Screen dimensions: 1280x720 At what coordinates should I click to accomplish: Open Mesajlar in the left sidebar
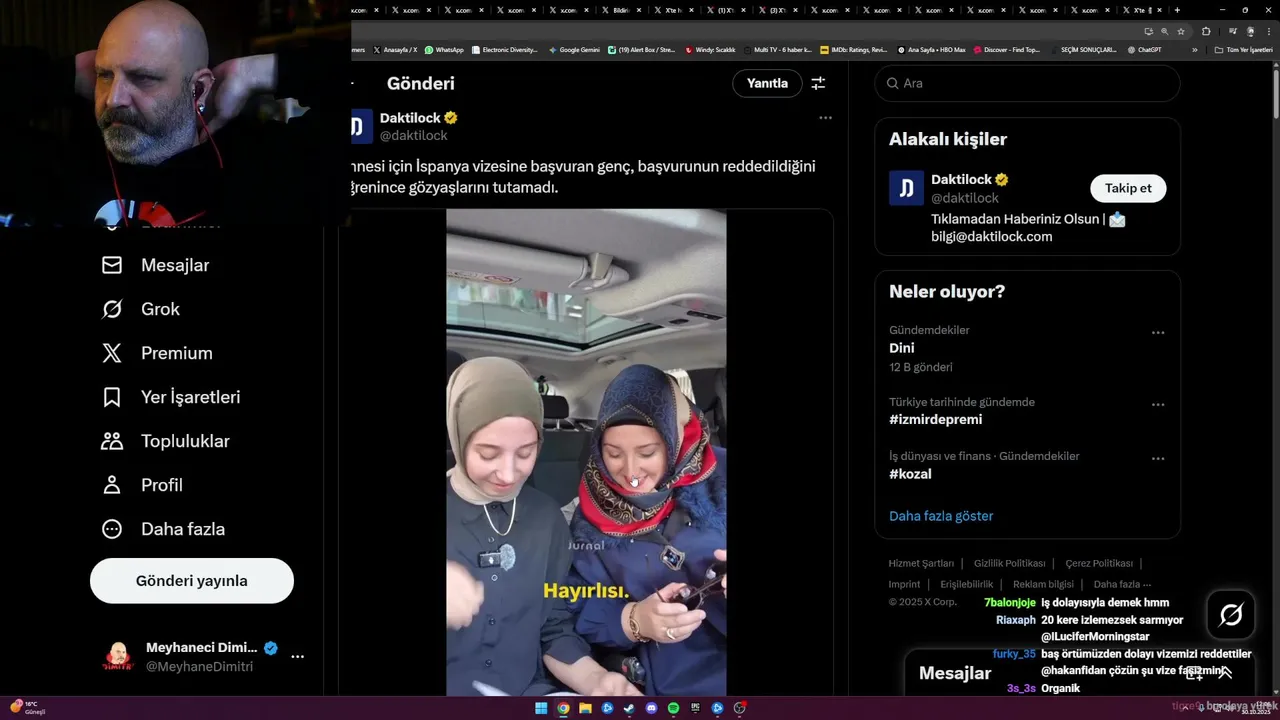155,265
